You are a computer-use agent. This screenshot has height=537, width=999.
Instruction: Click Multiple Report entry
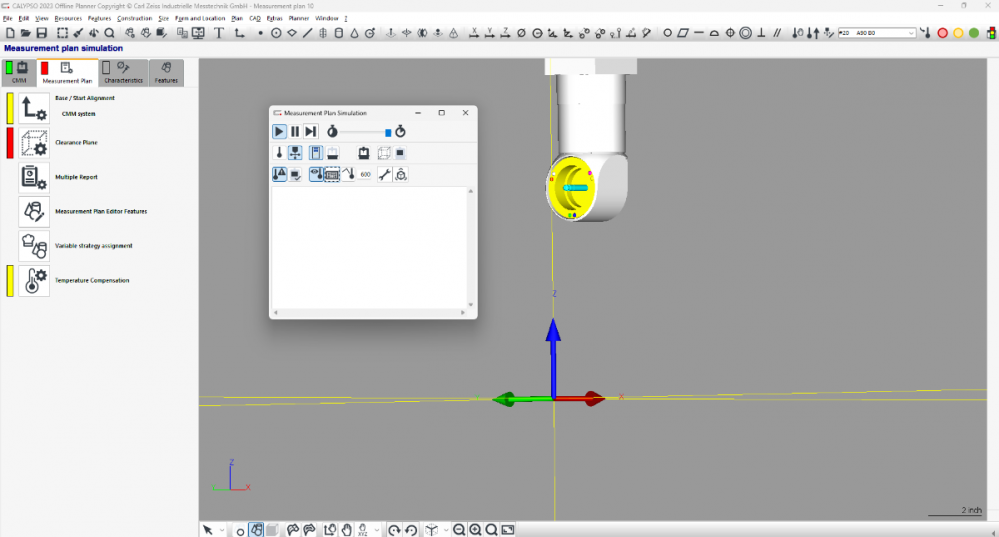[76, 177]
